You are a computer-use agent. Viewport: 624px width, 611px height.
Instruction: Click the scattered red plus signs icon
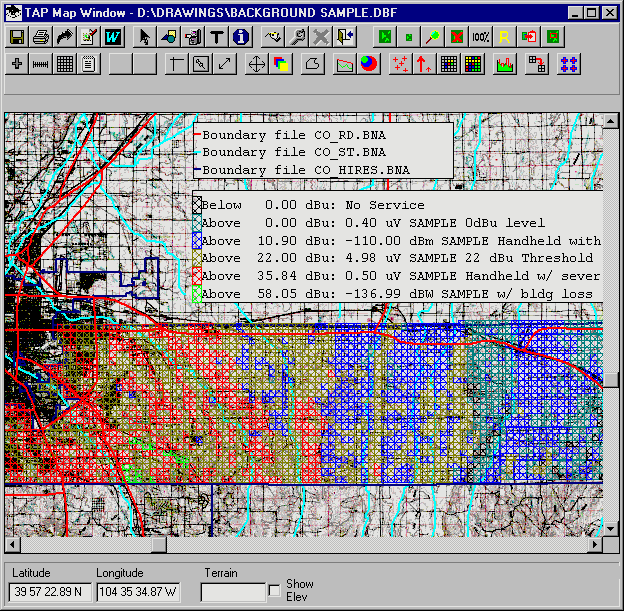(400, 64)
